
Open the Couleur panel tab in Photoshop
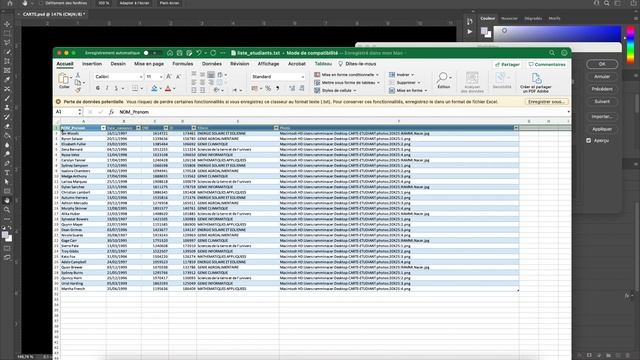point(487,18)
